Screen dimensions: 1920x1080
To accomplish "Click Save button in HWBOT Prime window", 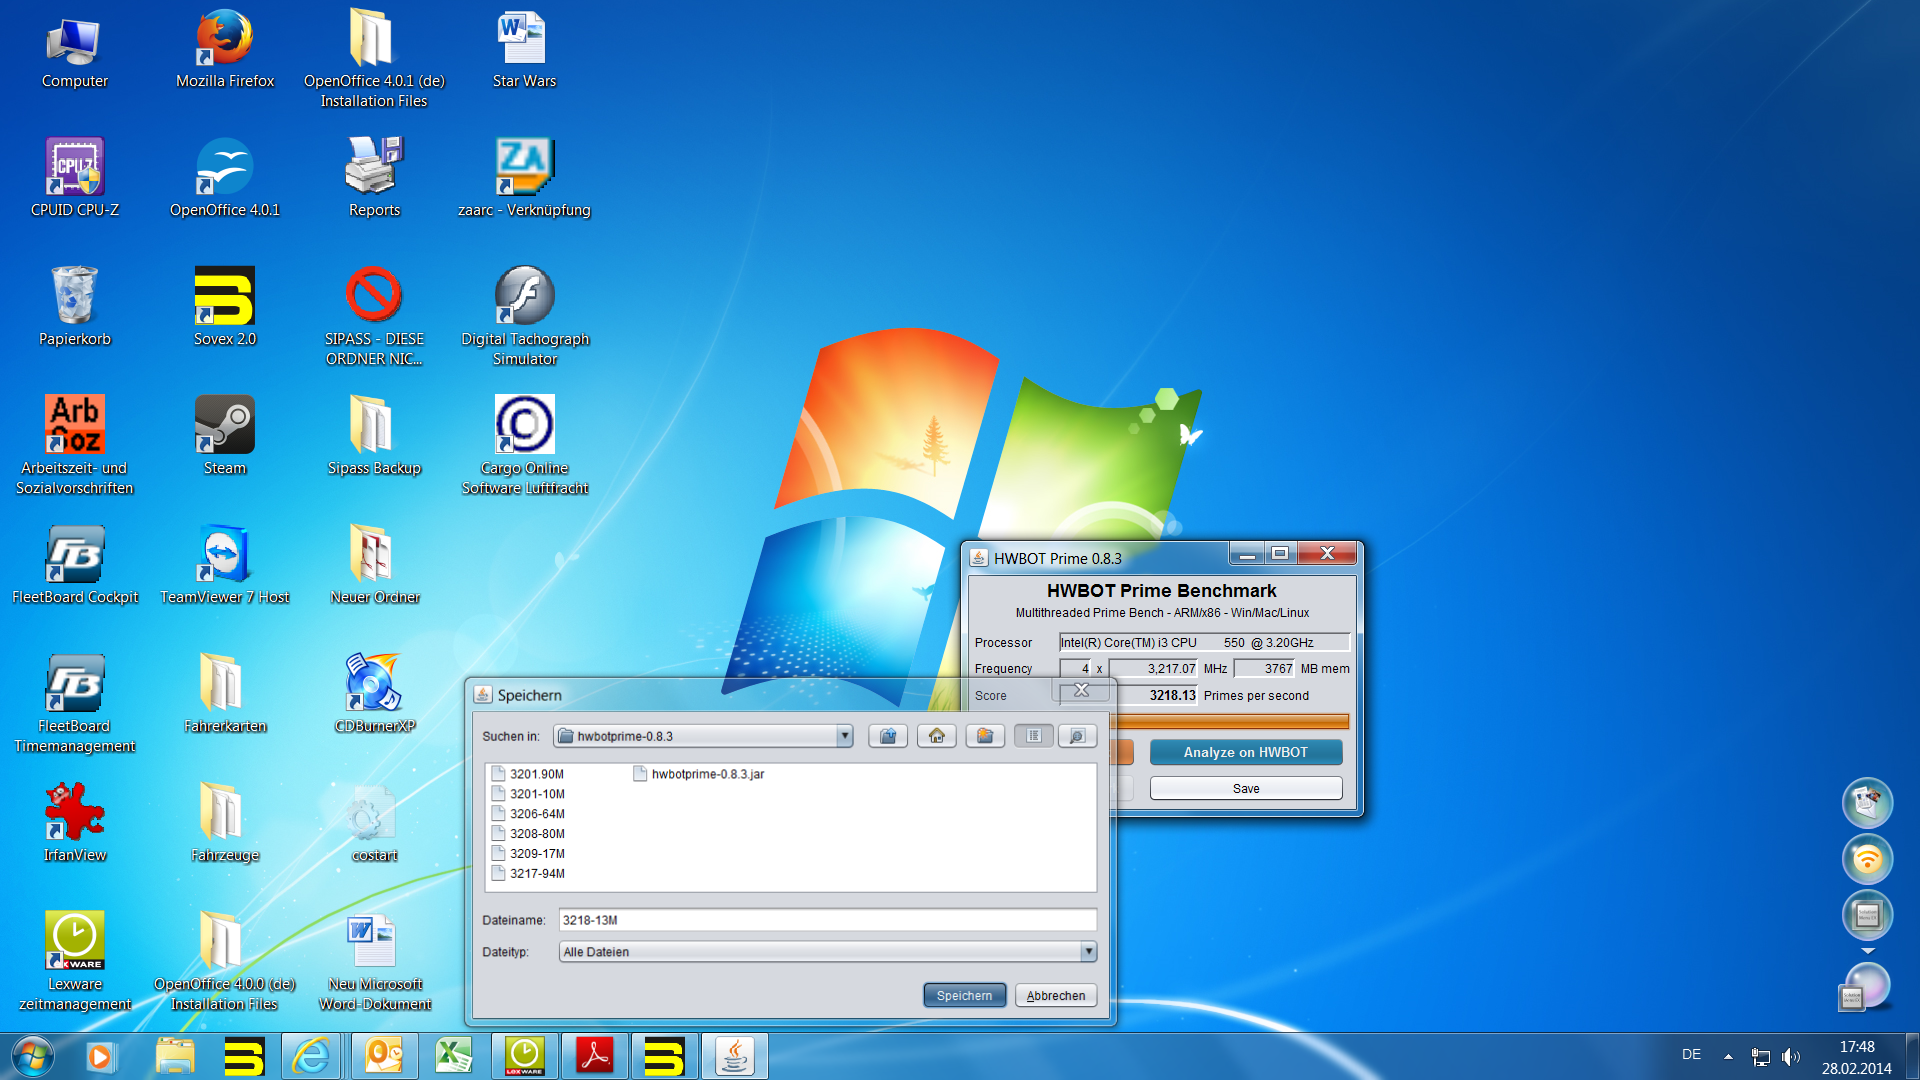I will (x=1246, y=788).
